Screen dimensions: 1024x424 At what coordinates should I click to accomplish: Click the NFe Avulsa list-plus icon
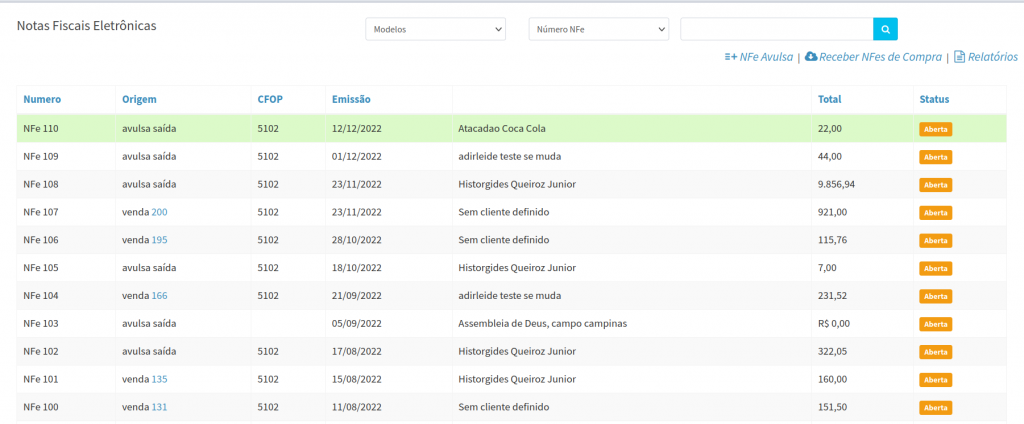click(x=730, y=57)
